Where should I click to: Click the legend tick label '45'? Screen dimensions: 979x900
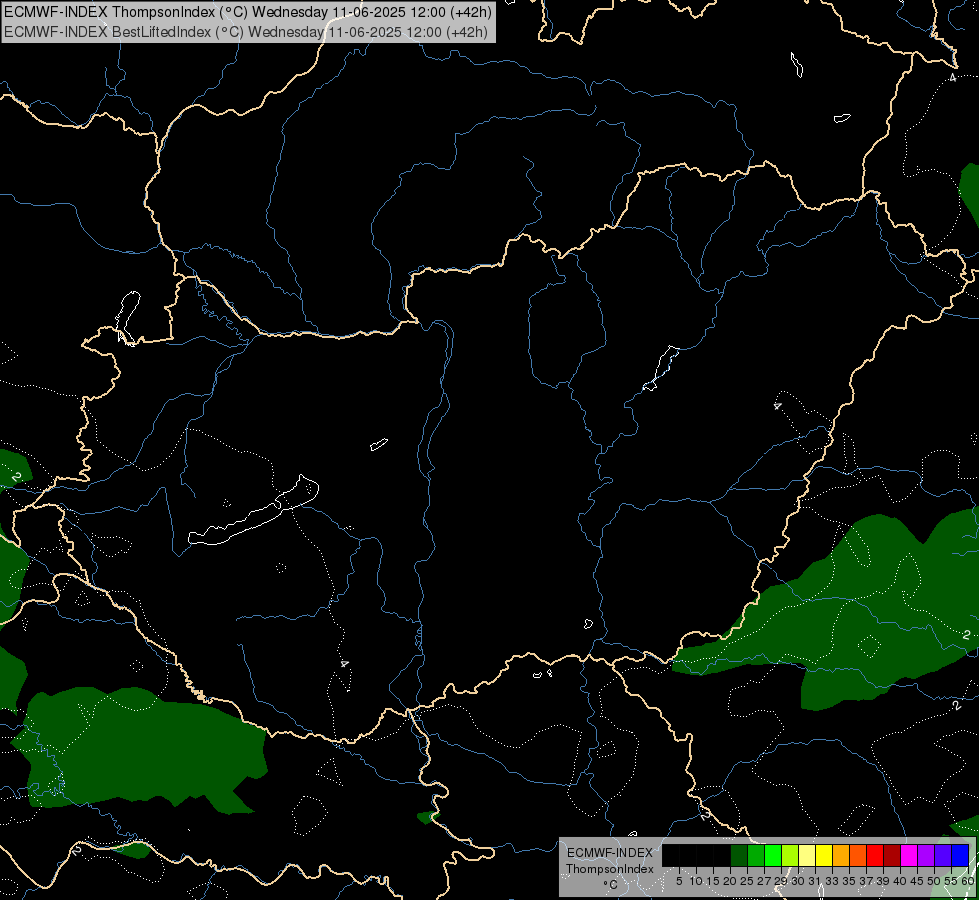point(917,881)
